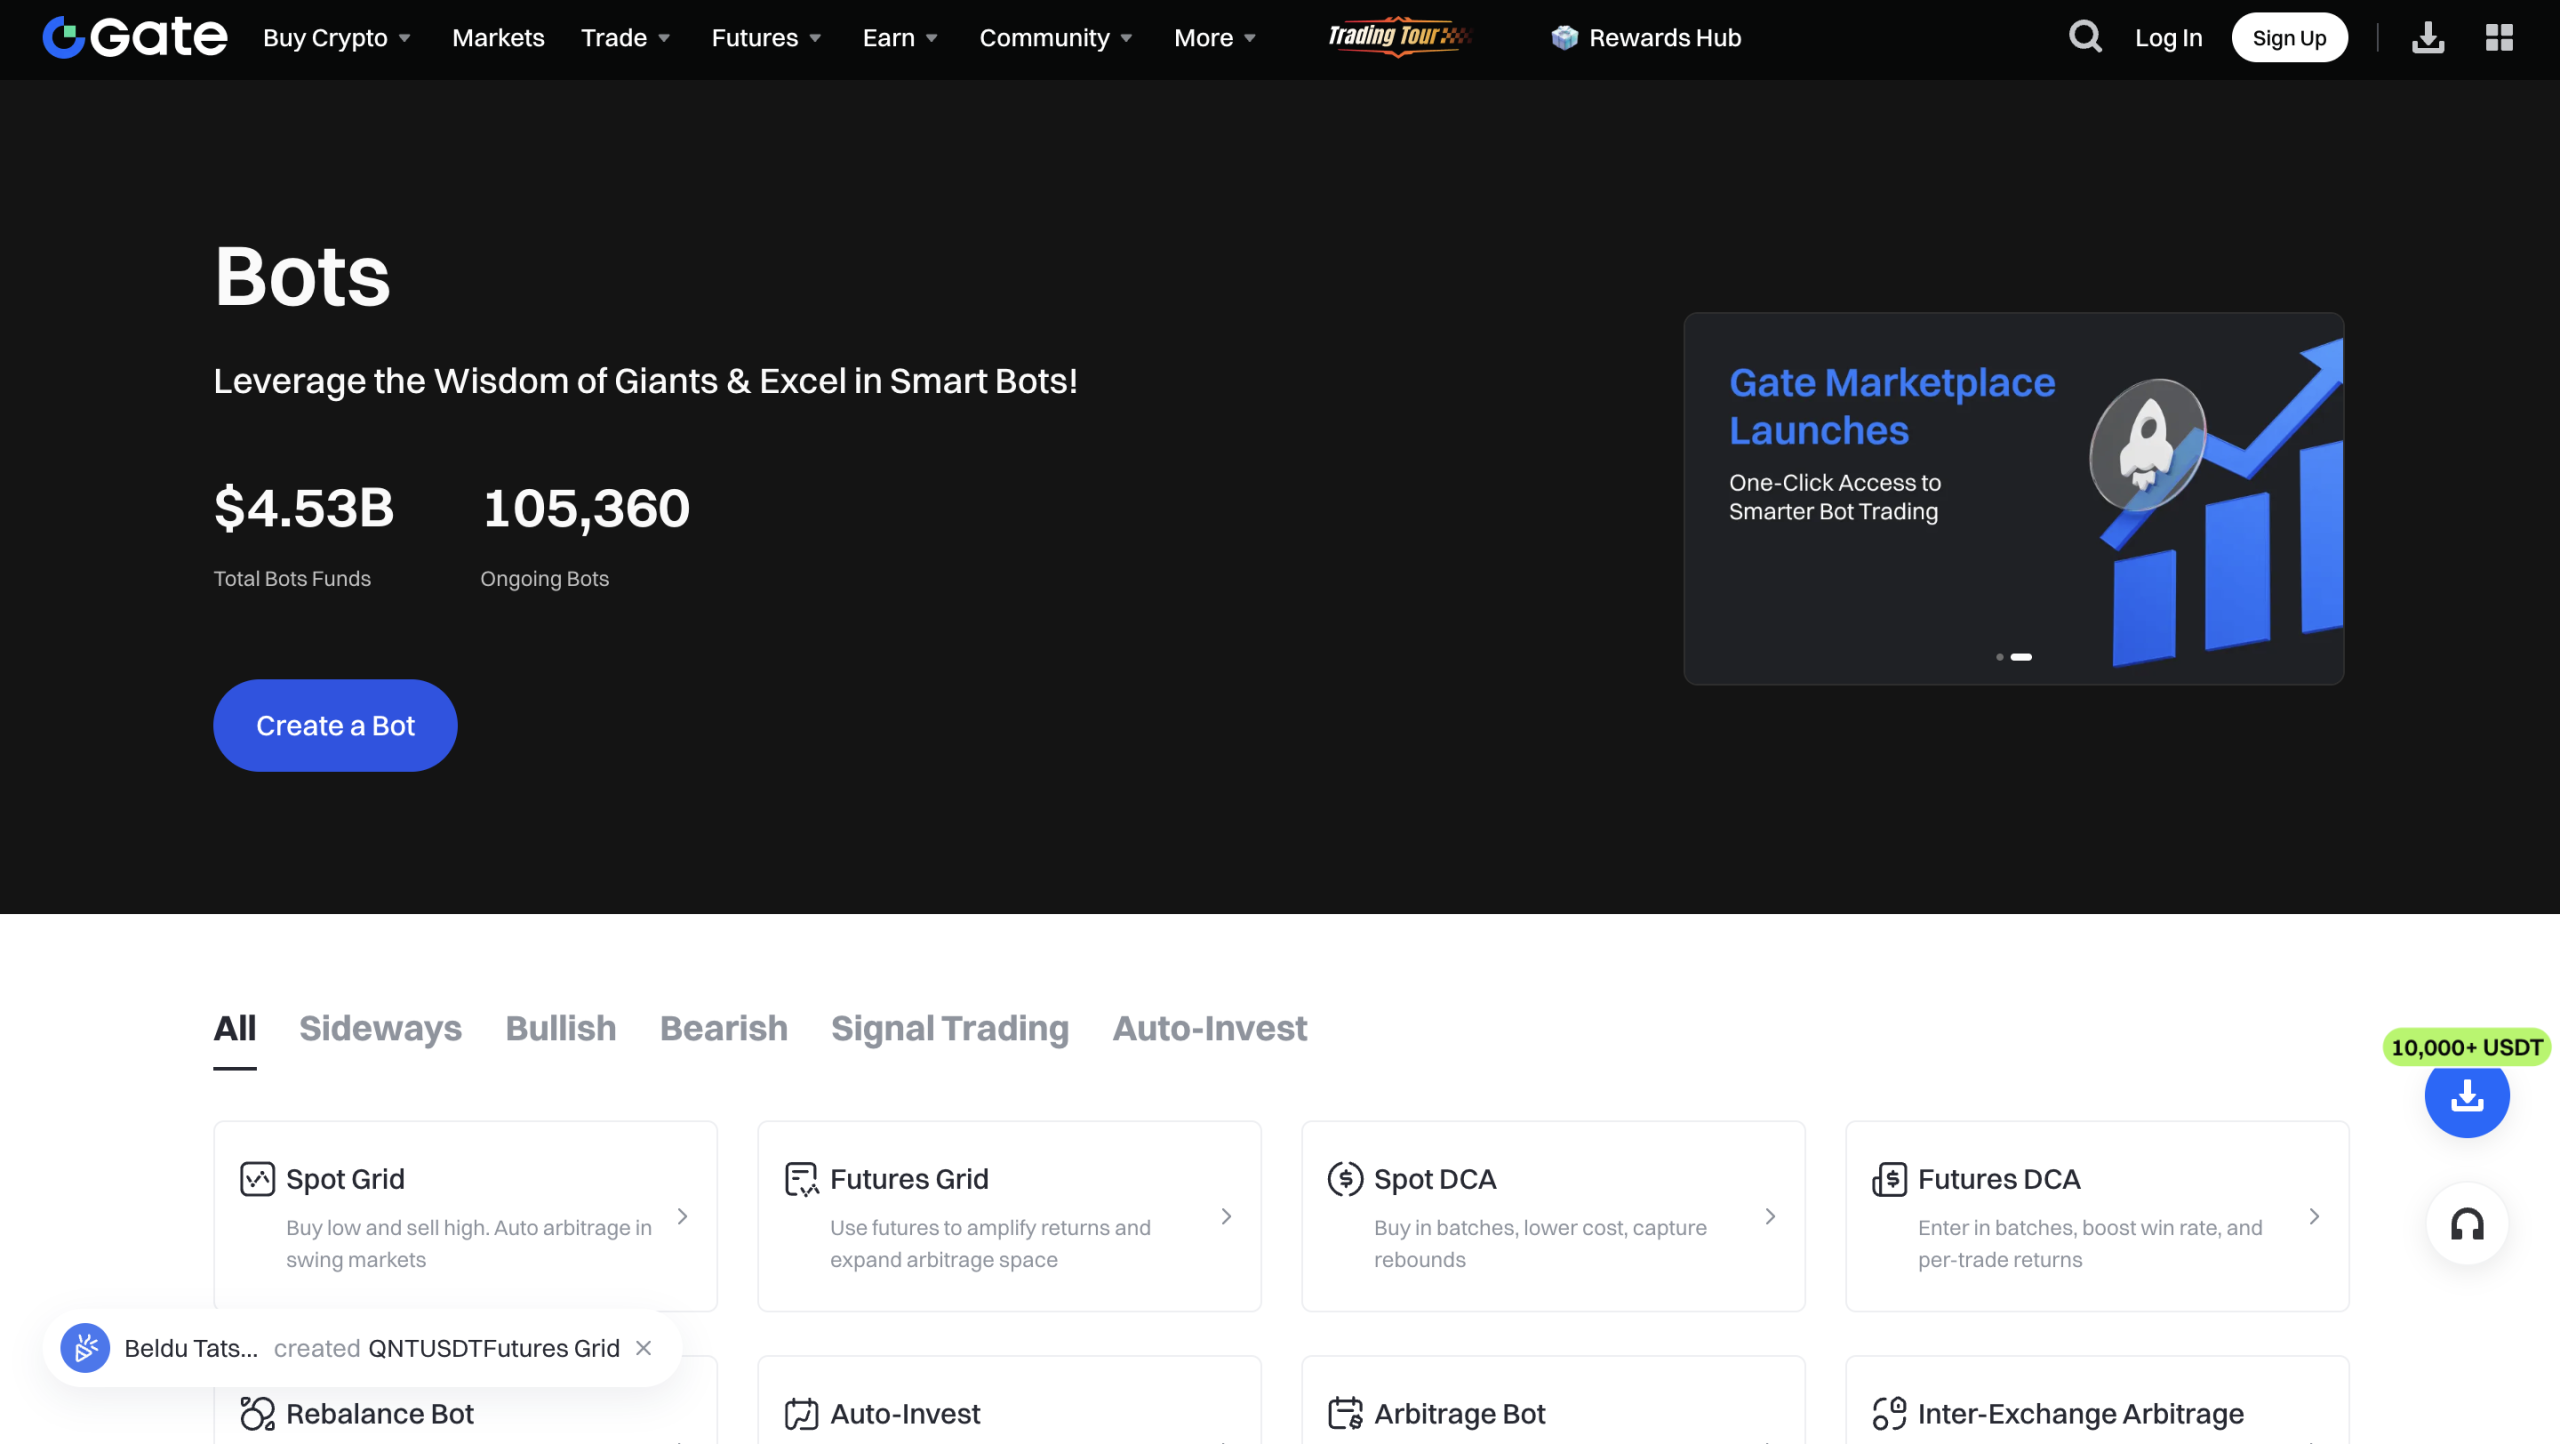
Task: Click the Gate logo
Action: [135, 38]
